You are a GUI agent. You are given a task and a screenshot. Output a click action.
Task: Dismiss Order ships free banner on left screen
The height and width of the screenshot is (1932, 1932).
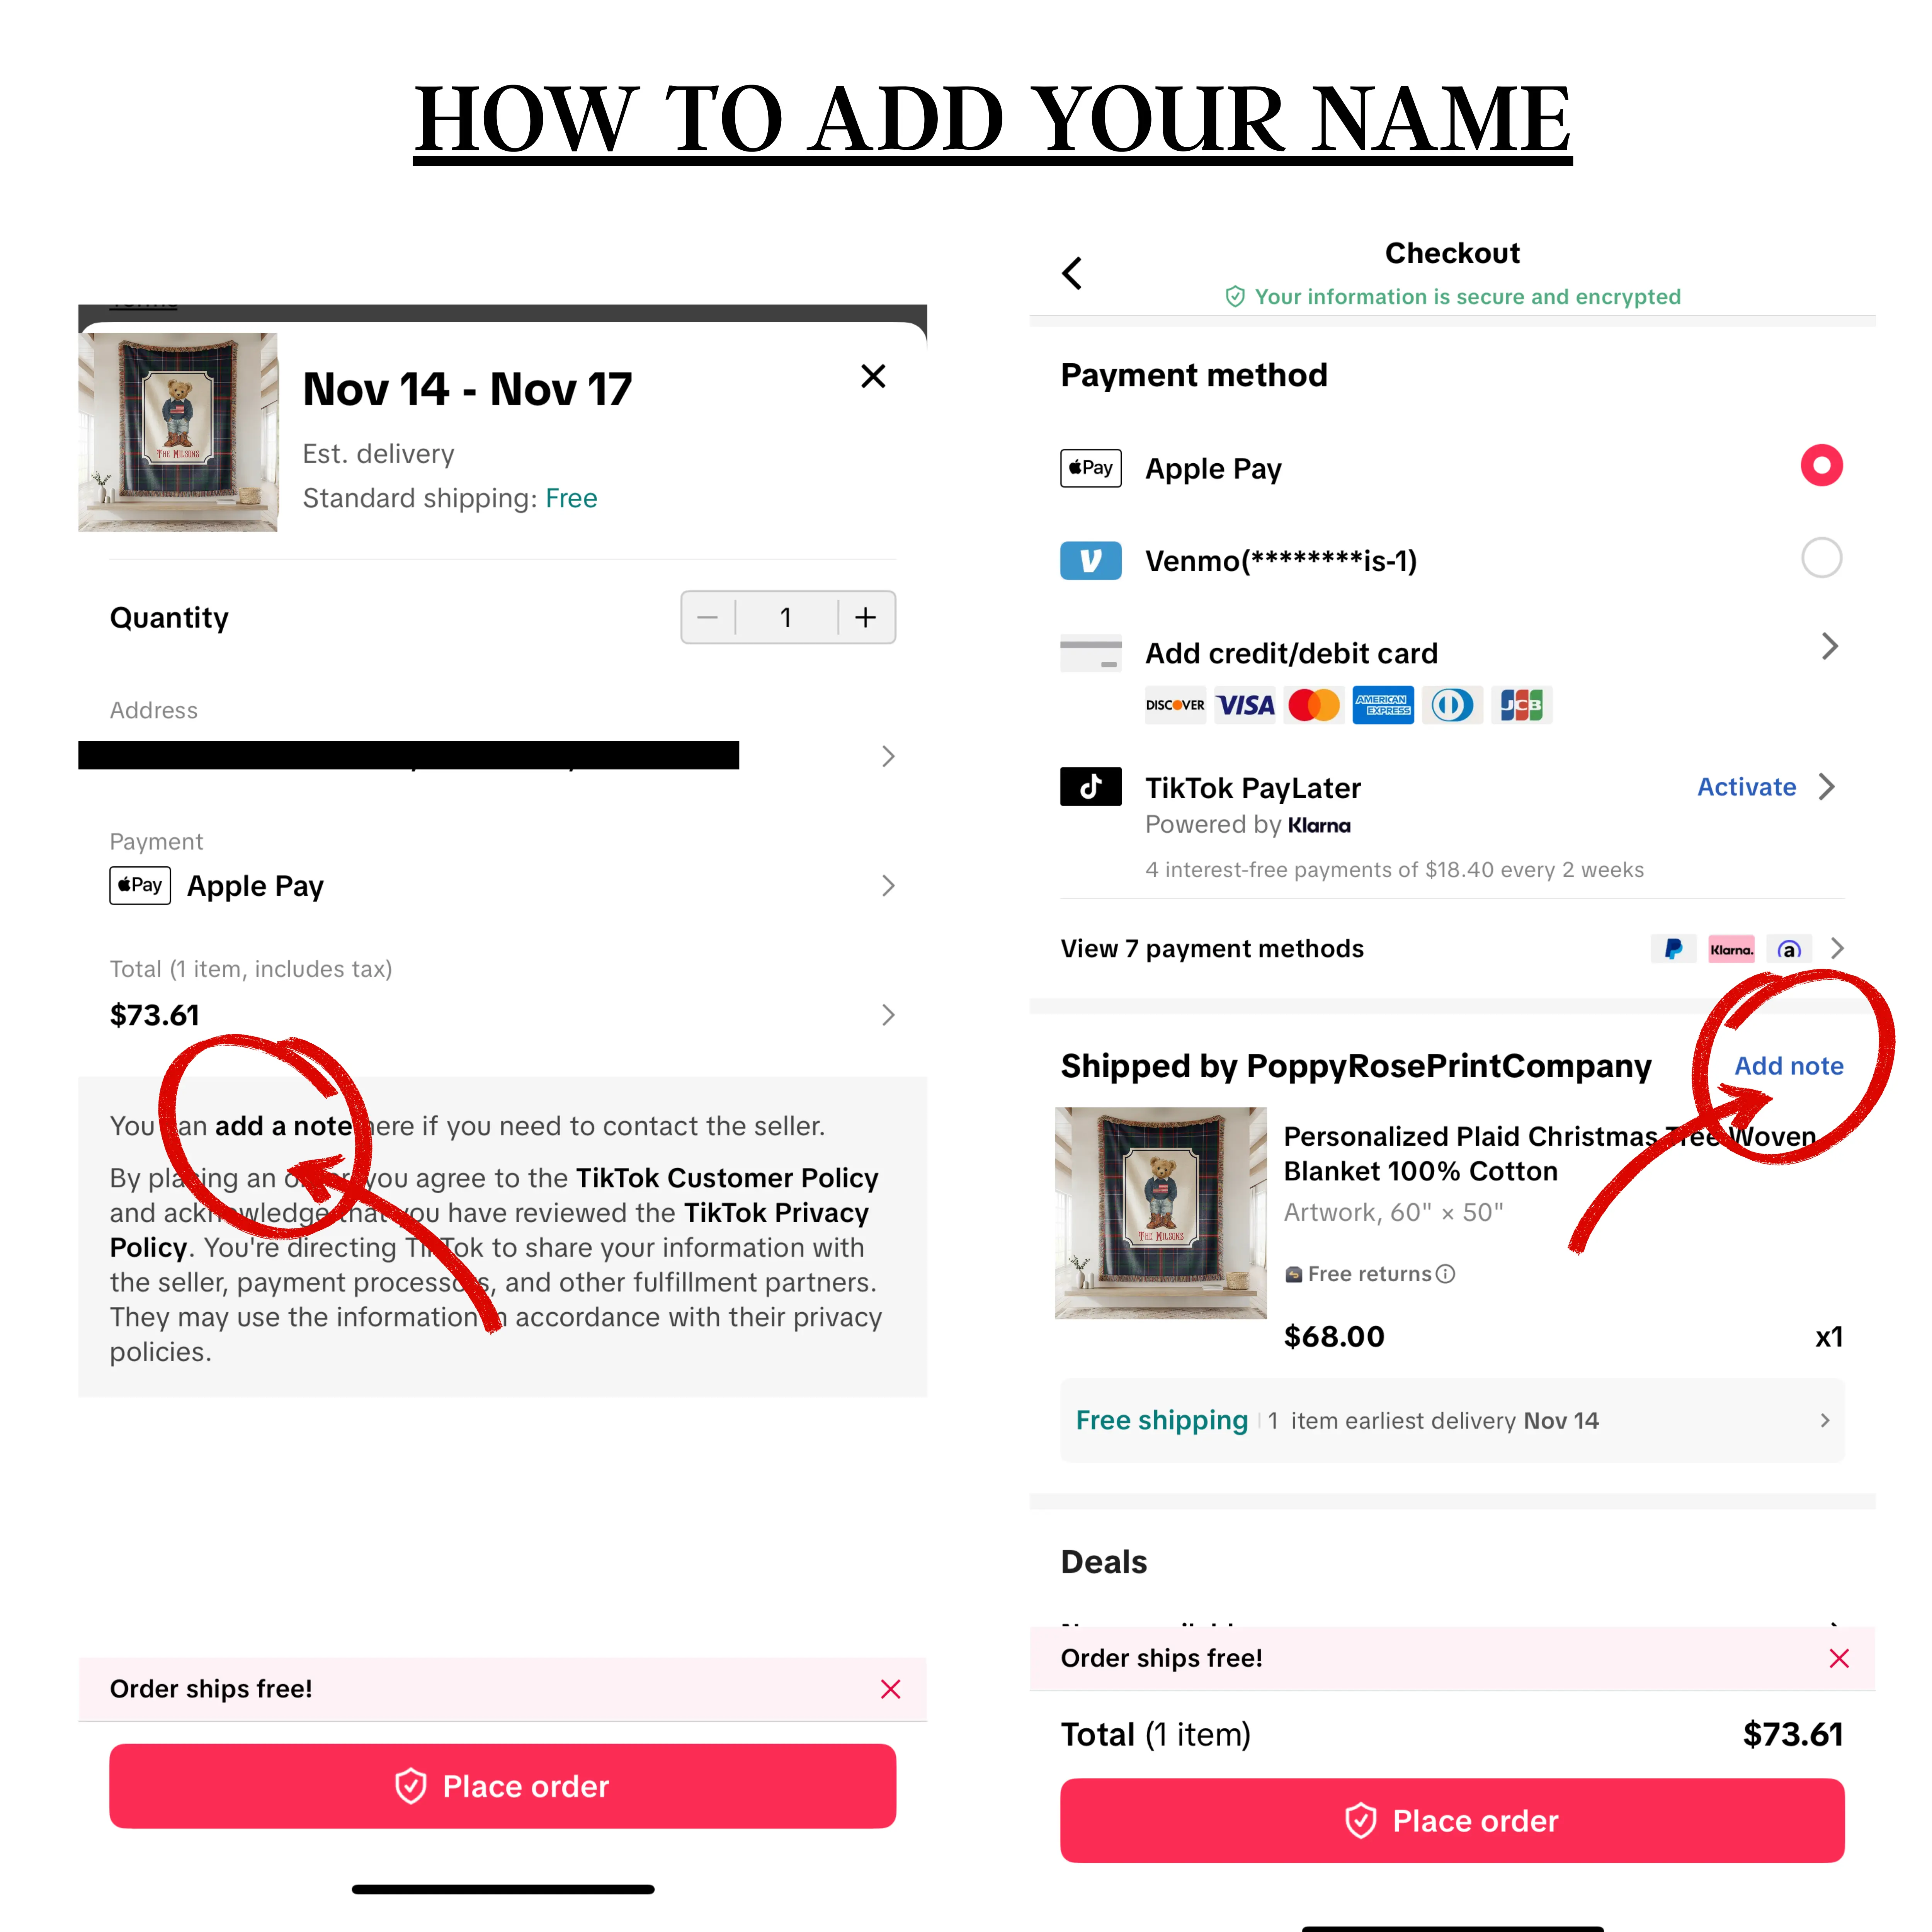coord(890,1689)
